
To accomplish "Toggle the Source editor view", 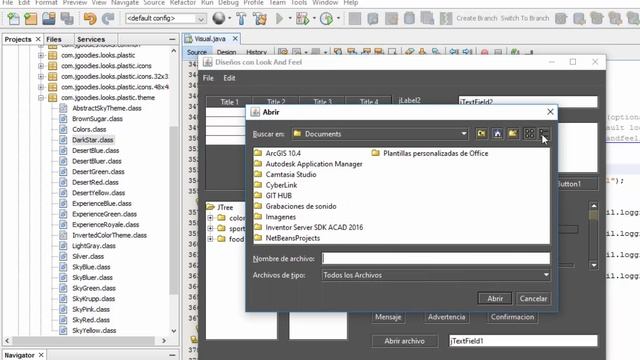I will [x=197, y=52].
